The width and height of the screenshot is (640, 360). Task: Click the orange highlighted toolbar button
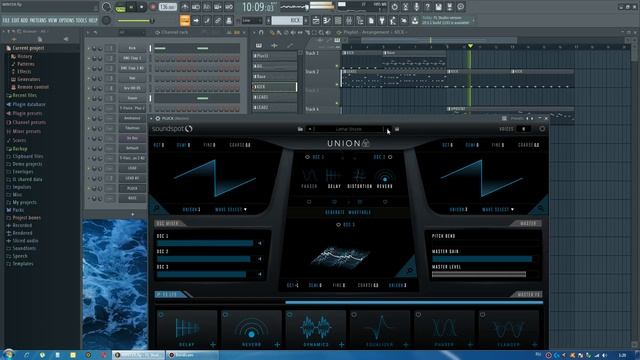[184, 20]
